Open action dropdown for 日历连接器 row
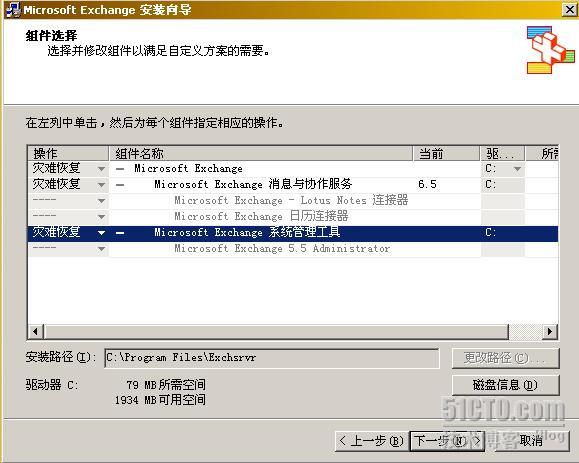579x463 pixels. tap(101, 217)
